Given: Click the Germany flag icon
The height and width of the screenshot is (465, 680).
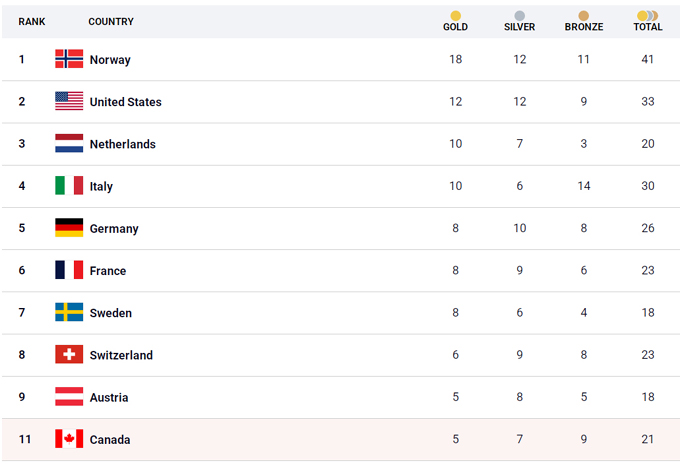Looking at the screenshot, I should (x=69, y=228).
